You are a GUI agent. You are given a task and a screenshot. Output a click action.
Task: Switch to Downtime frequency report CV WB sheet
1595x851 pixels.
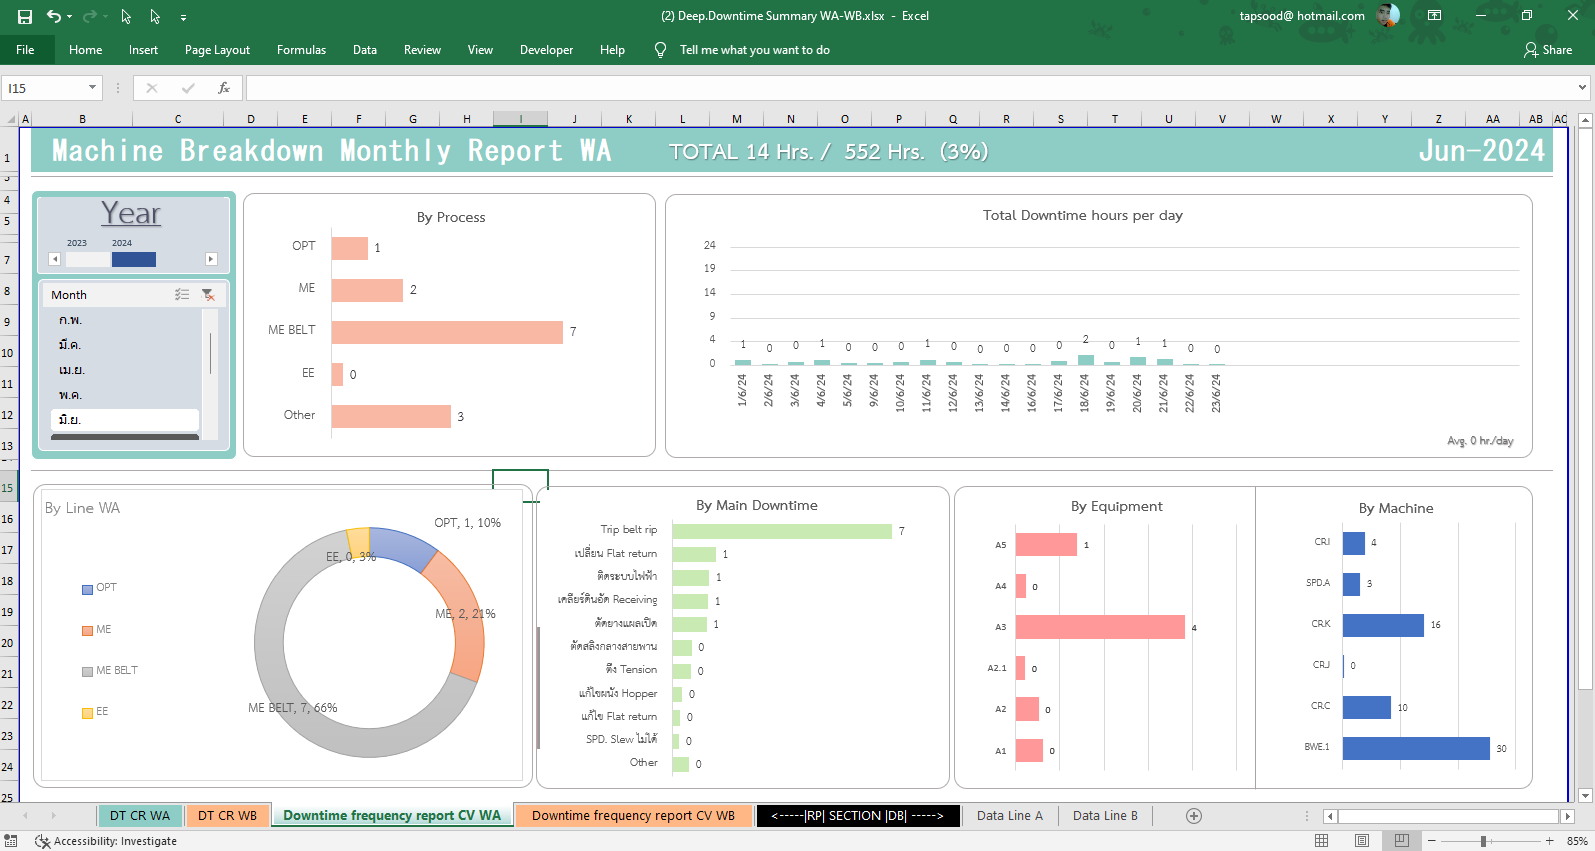[x=633, y=816]
